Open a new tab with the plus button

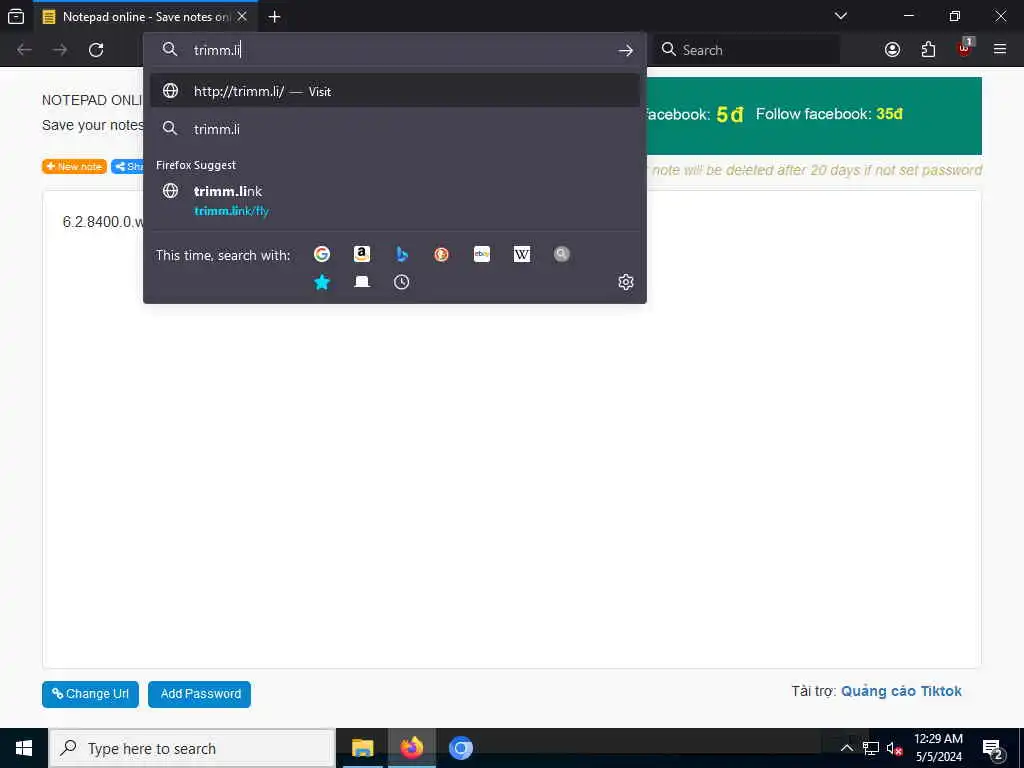(274, 16)
